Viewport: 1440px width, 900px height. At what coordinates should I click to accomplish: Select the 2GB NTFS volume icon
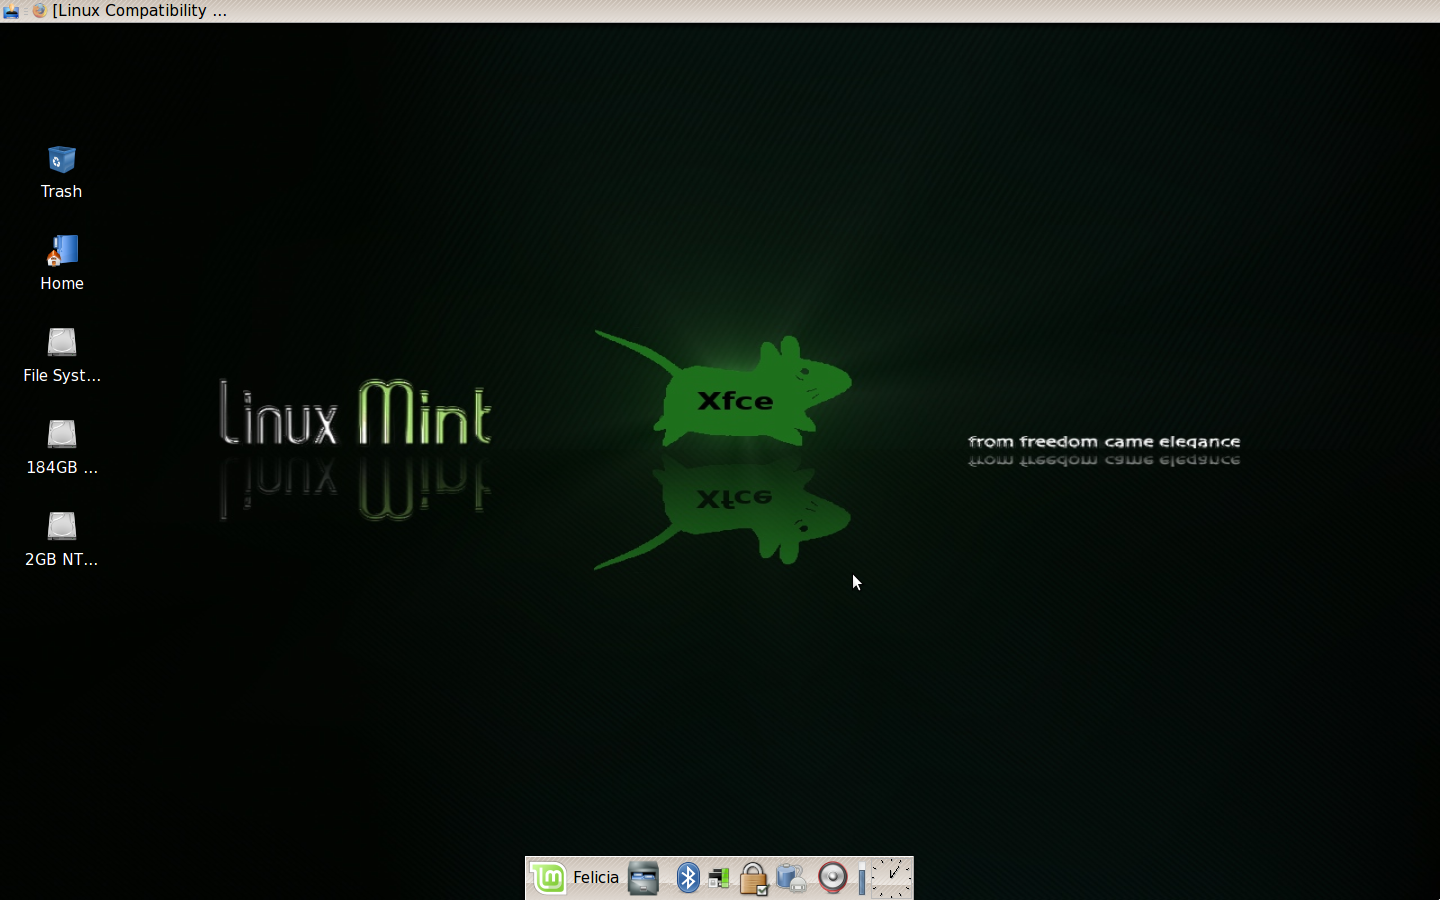[62, 527]
